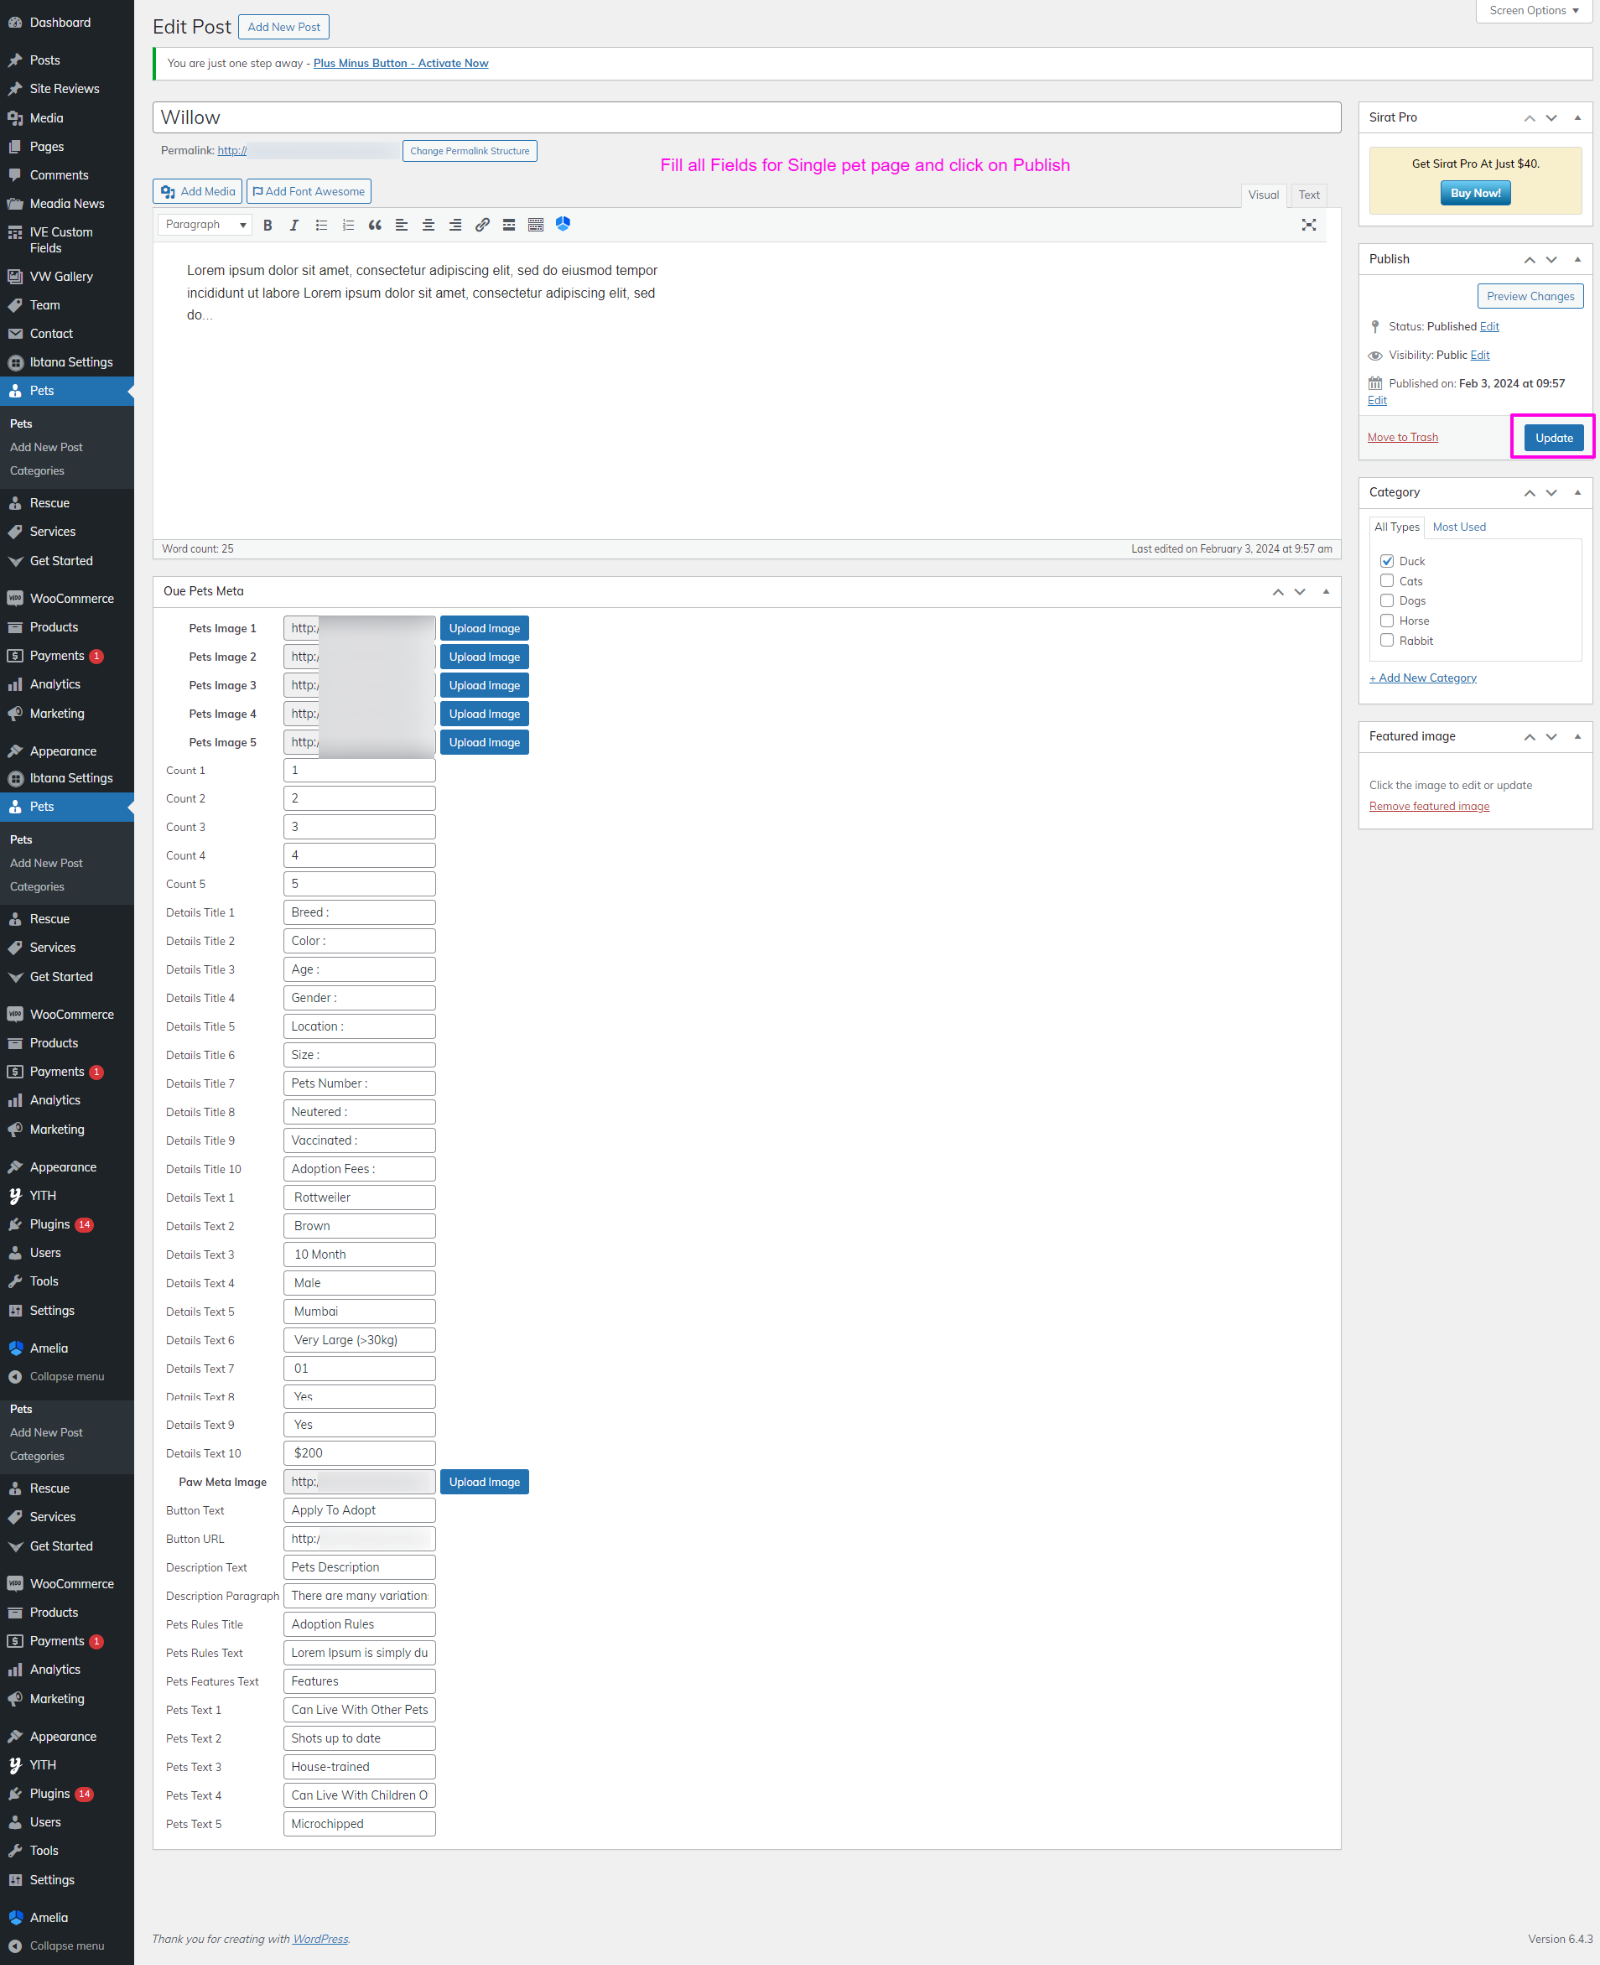Uncheck the Duck category
The width and height of the screenshot is (1600, 1965).
(x=1387, y=561)
